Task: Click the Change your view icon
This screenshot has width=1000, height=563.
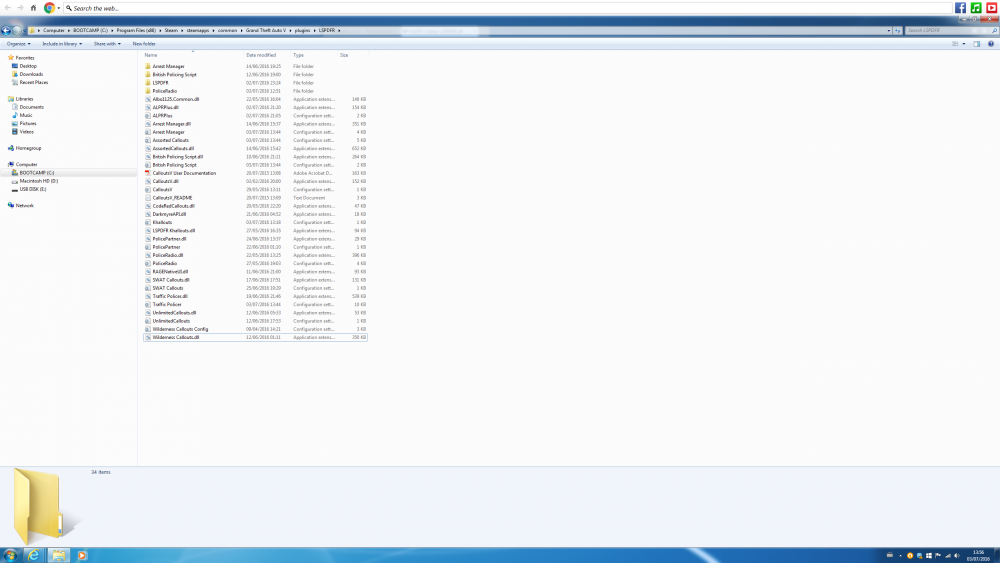Action: 955,44
